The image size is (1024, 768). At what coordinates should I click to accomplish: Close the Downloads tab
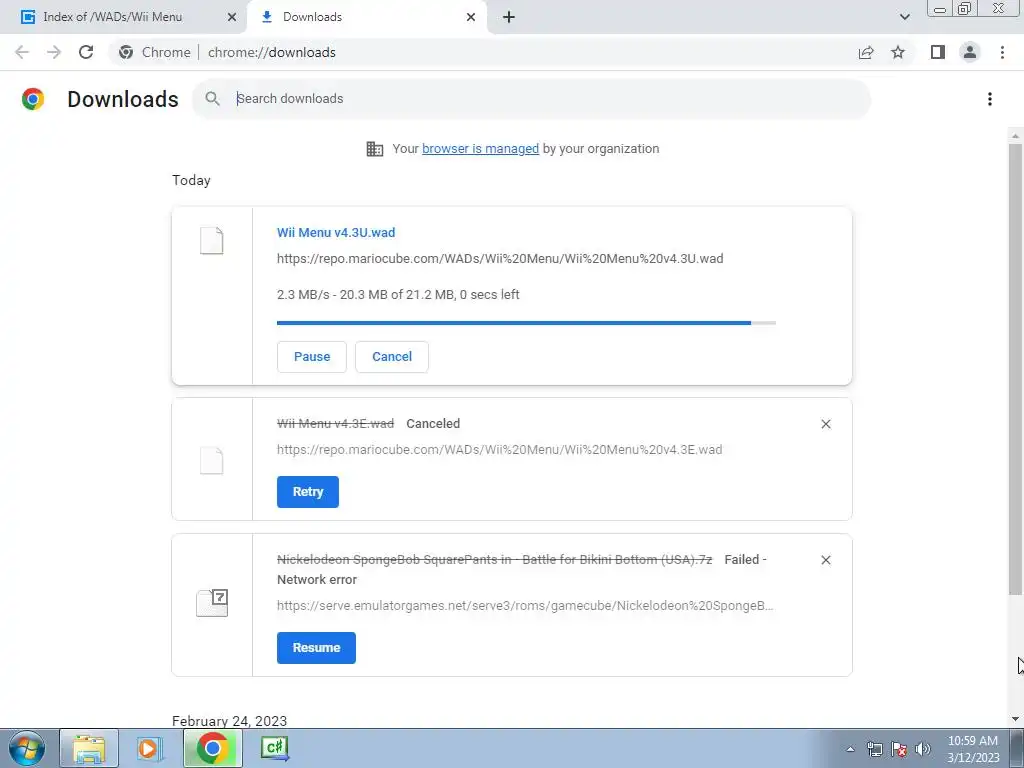[471, 17]
